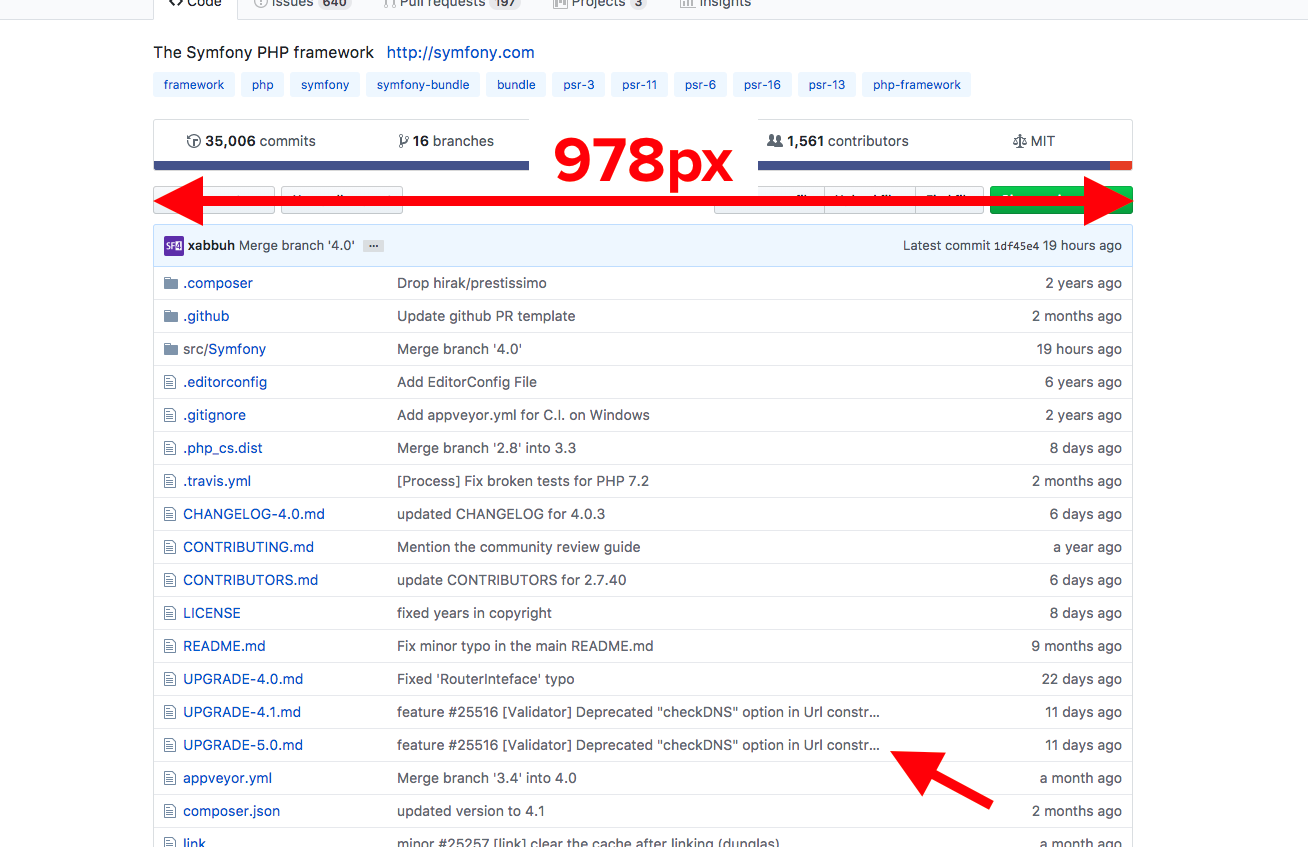Click the .composer folder icon

click(x=171, y=283)
